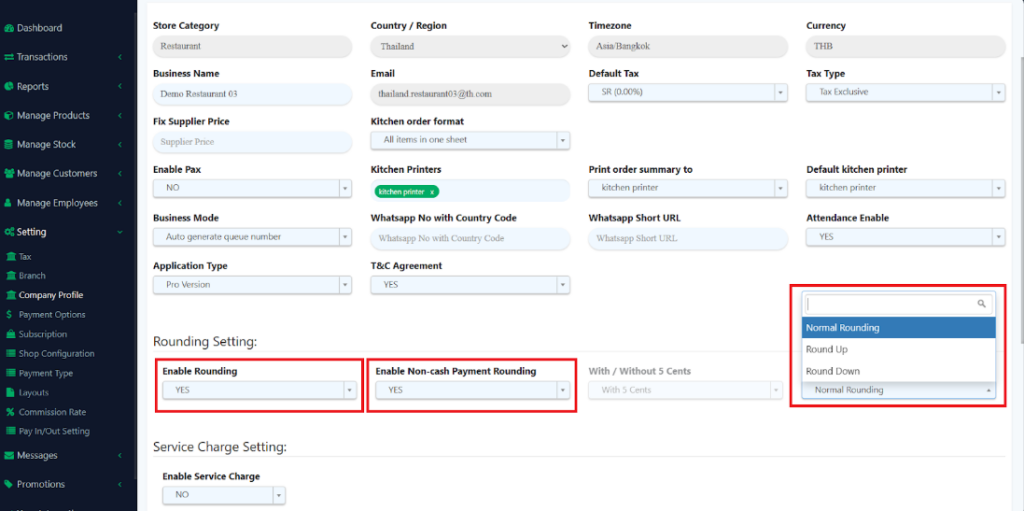Open Payment Options settings page
1024x511 pixels.
[51, 315]
